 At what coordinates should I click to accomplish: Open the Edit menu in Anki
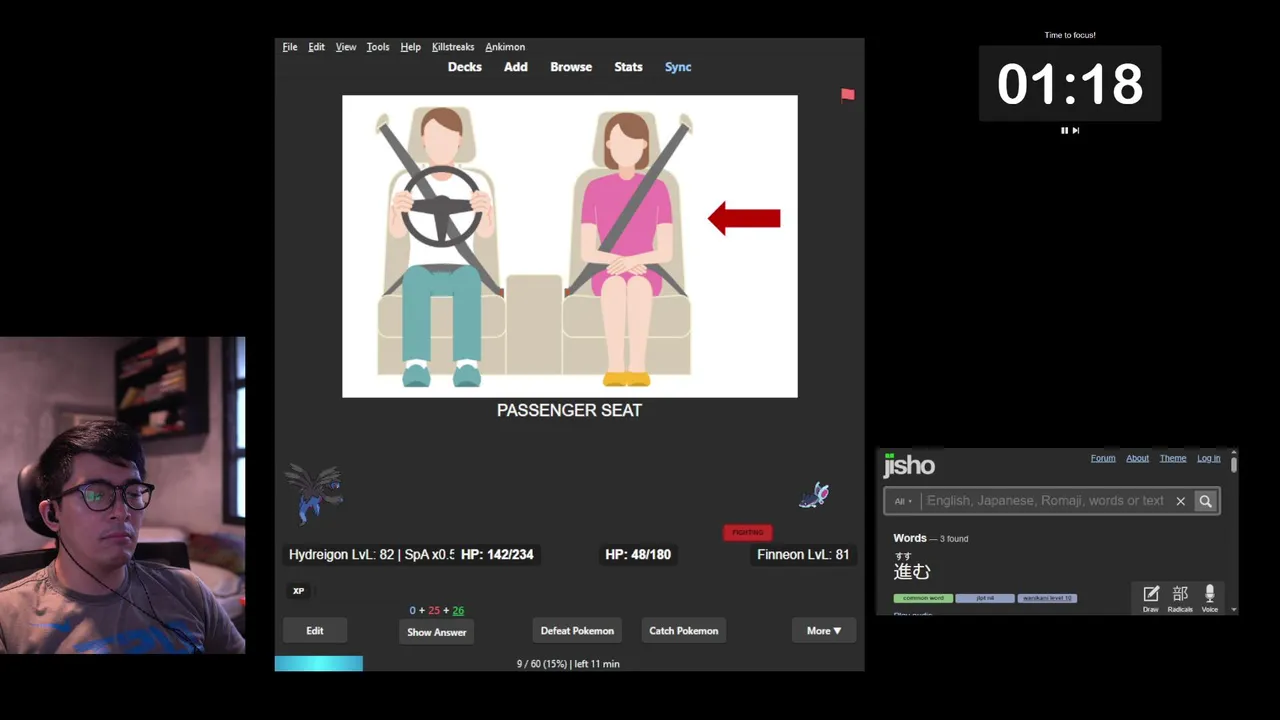(x=316, y=47)
